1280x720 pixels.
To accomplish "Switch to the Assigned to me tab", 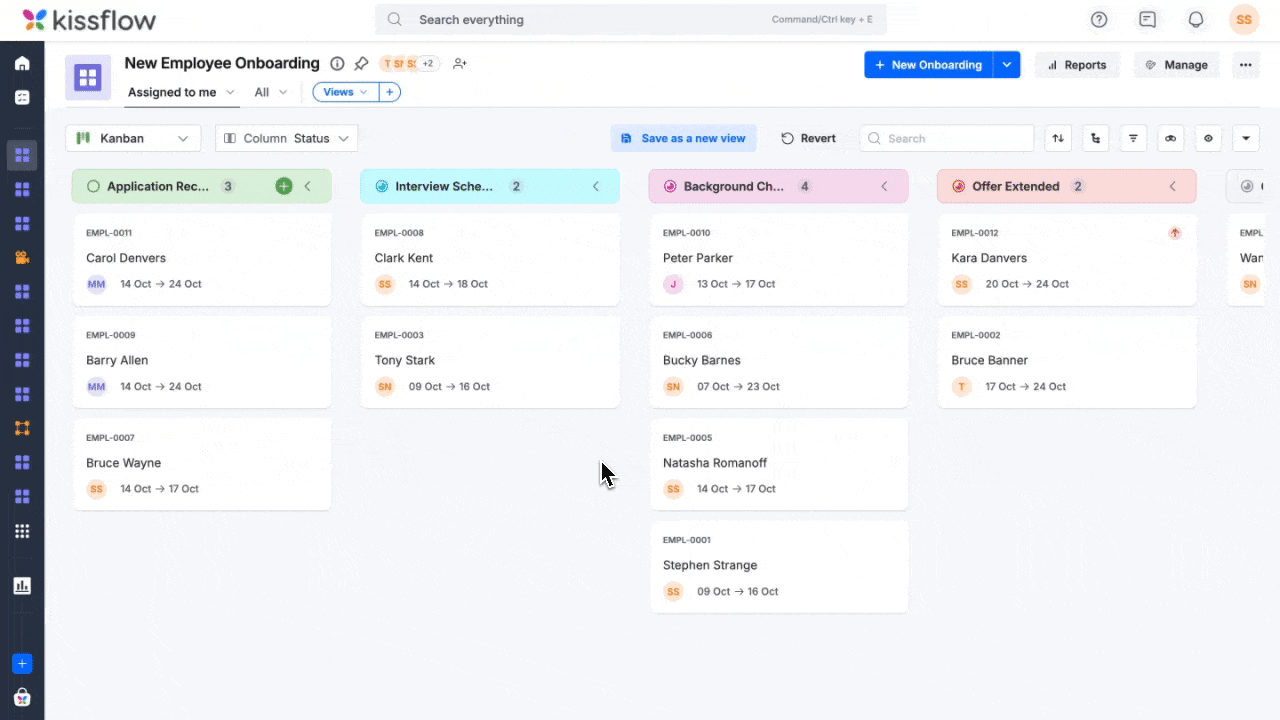I will click(172, 92).
